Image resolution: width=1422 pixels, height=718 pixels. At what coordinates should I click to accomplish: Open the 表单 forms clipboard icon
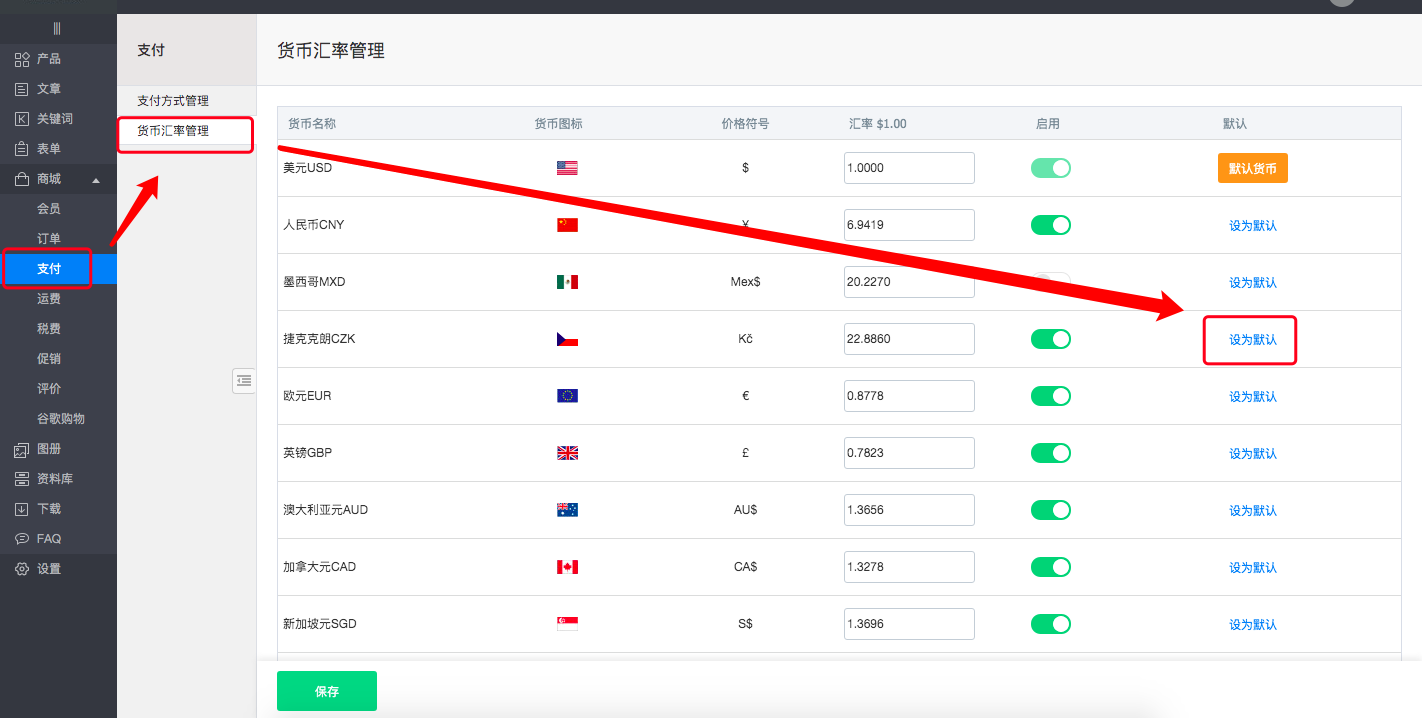pos(22,149)
